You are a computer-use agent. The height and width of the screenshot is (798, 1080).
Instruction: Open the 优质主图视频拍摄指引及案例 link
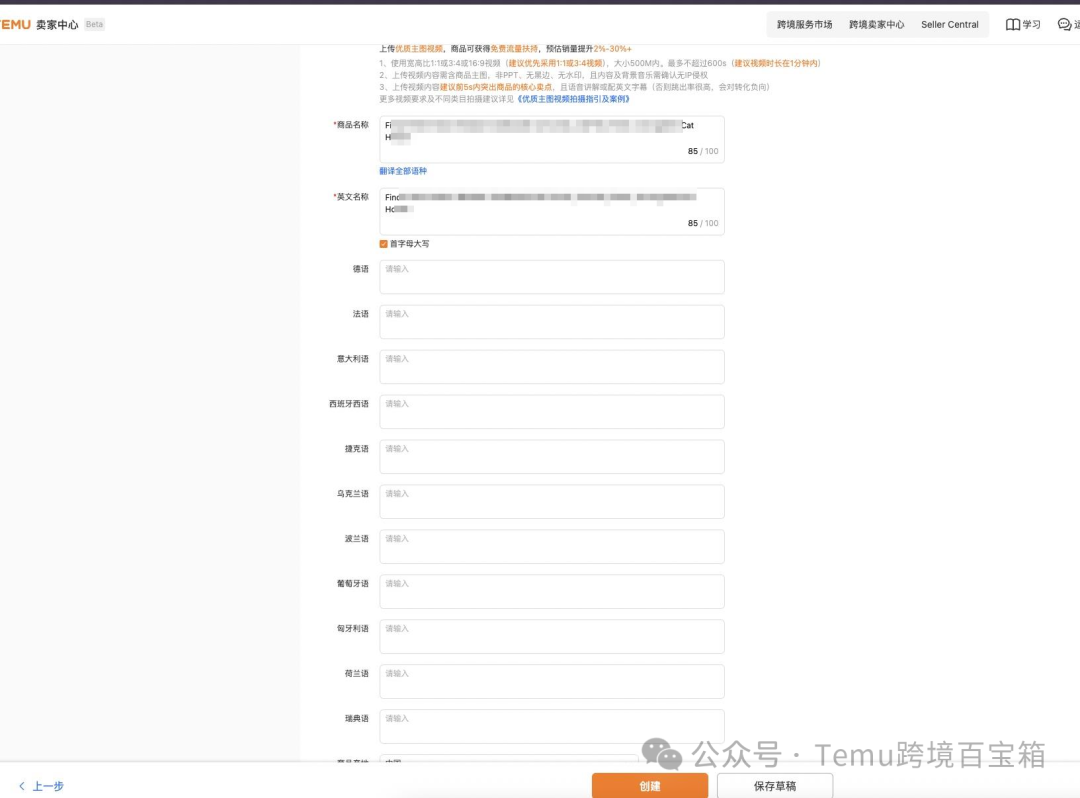tap(573, 99)
